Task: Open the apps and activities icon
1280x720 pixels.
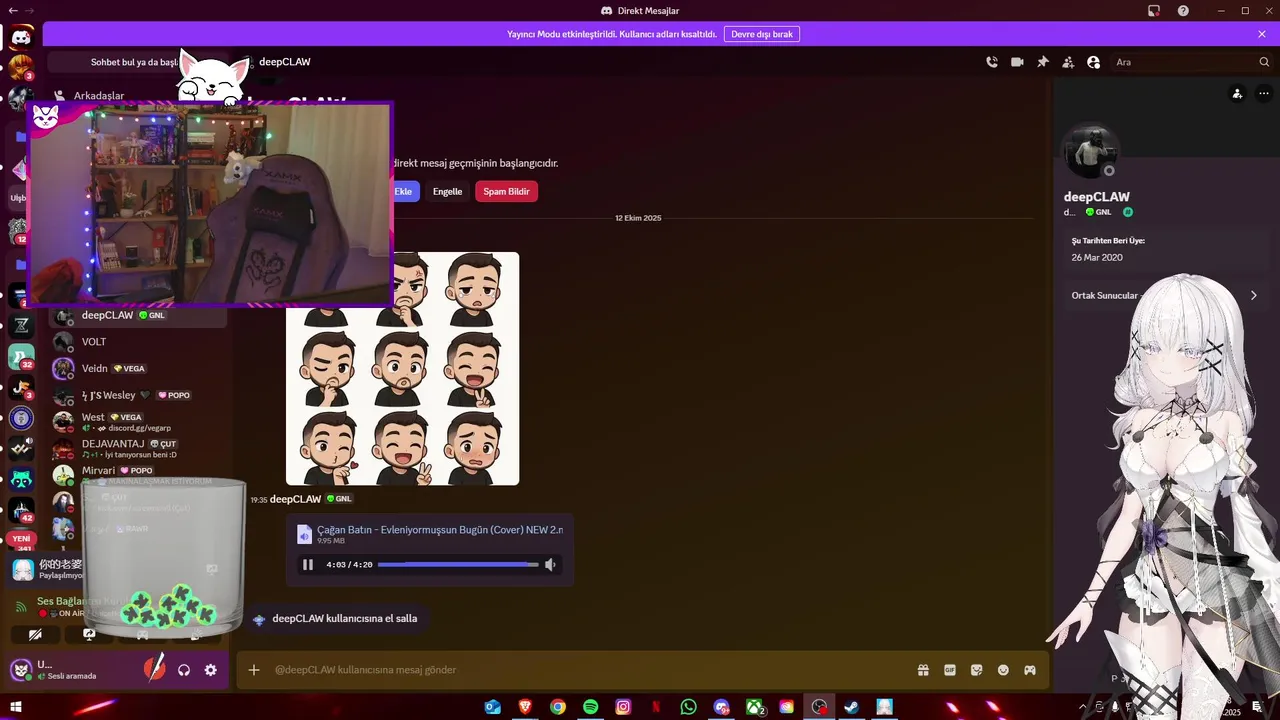Action: [1030, 670]
